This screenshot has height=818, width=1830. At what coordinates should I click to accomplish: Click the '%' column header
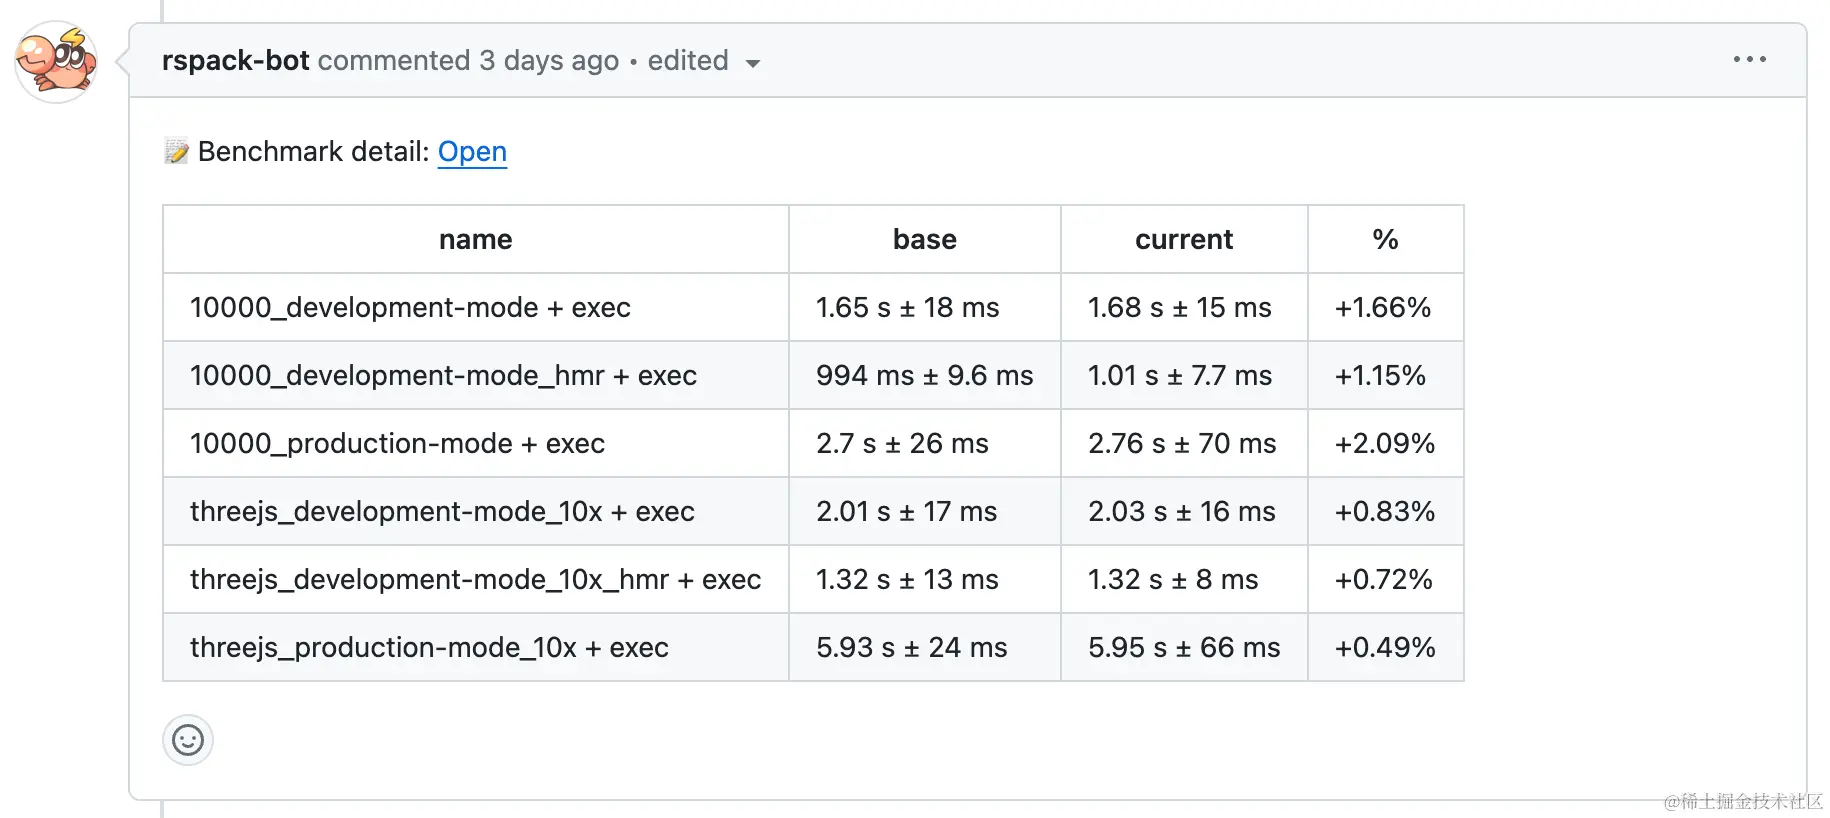pos(1385,240)
